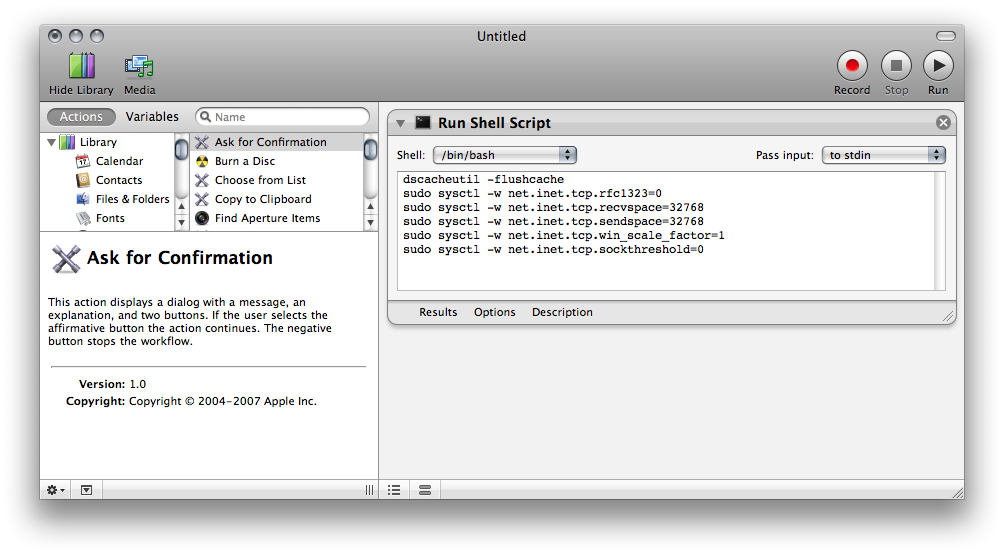Show the workflow log list view
The width and height of the screenshot is (1004, 554).
point(394,490)
